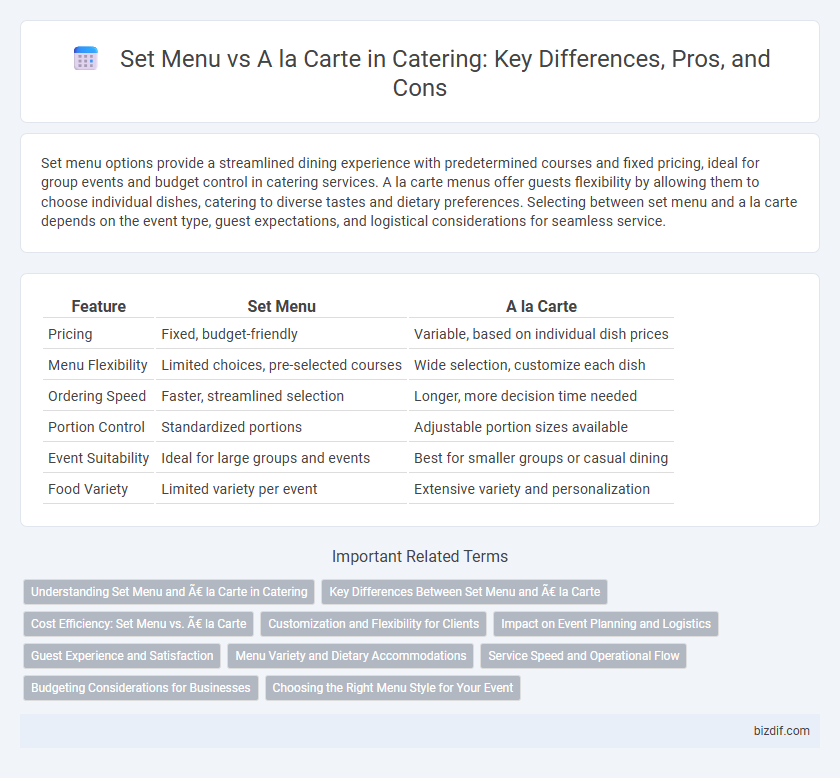Select the 'Ordering Speed' row label
This screenshot has height=778, width=840.
point(97,396)
